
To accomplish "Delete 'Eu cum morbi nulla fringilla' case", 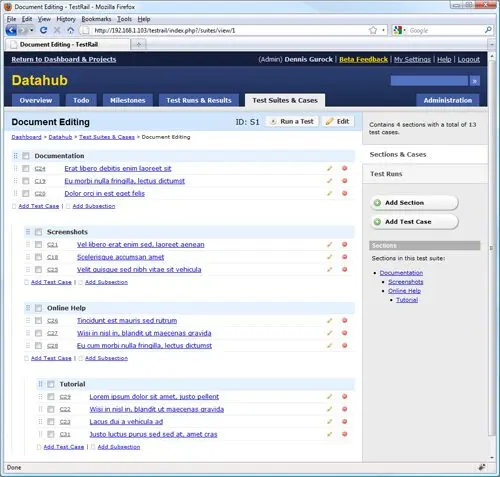I will pyautogui.click(x=345, y=345).
